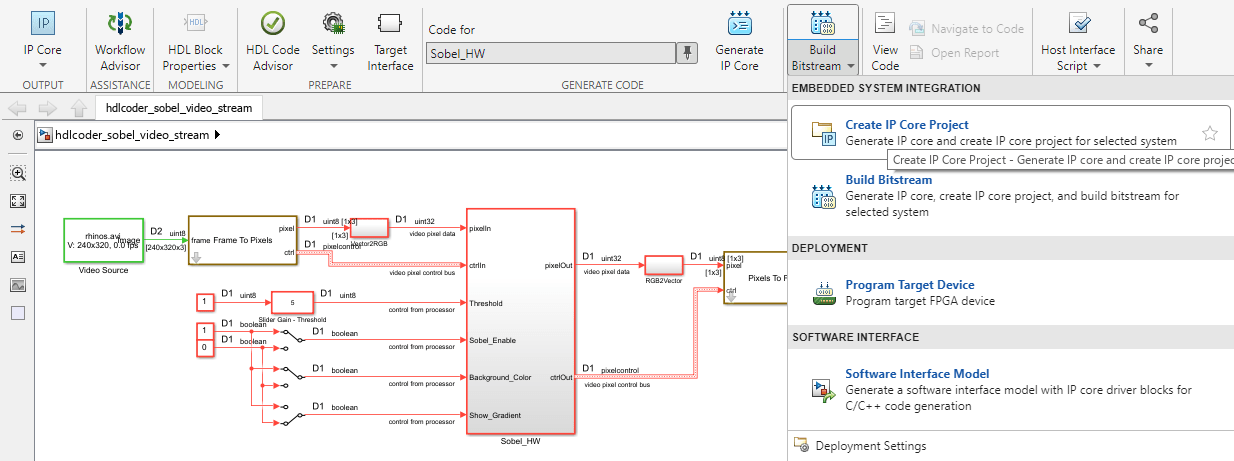Click Generate IP Core button
This screenshot has height=461, width=1234.
point(740,41)
